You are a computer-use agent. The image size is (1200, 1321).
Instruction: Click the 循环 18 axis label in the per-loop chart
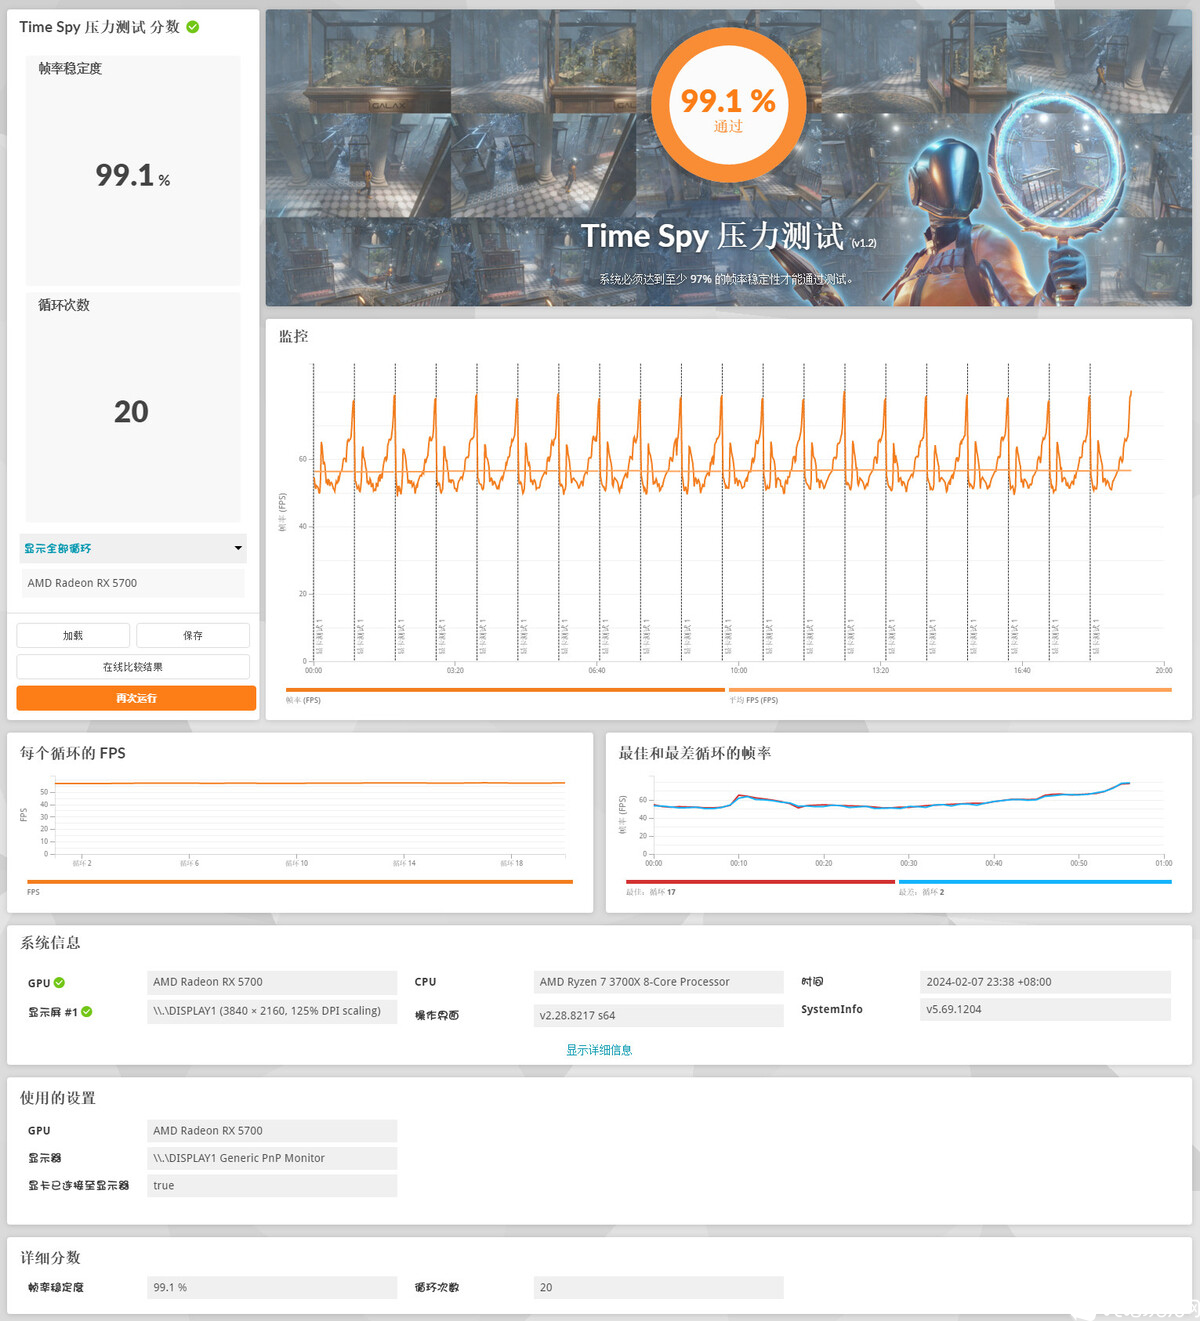[x=512, y=863]
